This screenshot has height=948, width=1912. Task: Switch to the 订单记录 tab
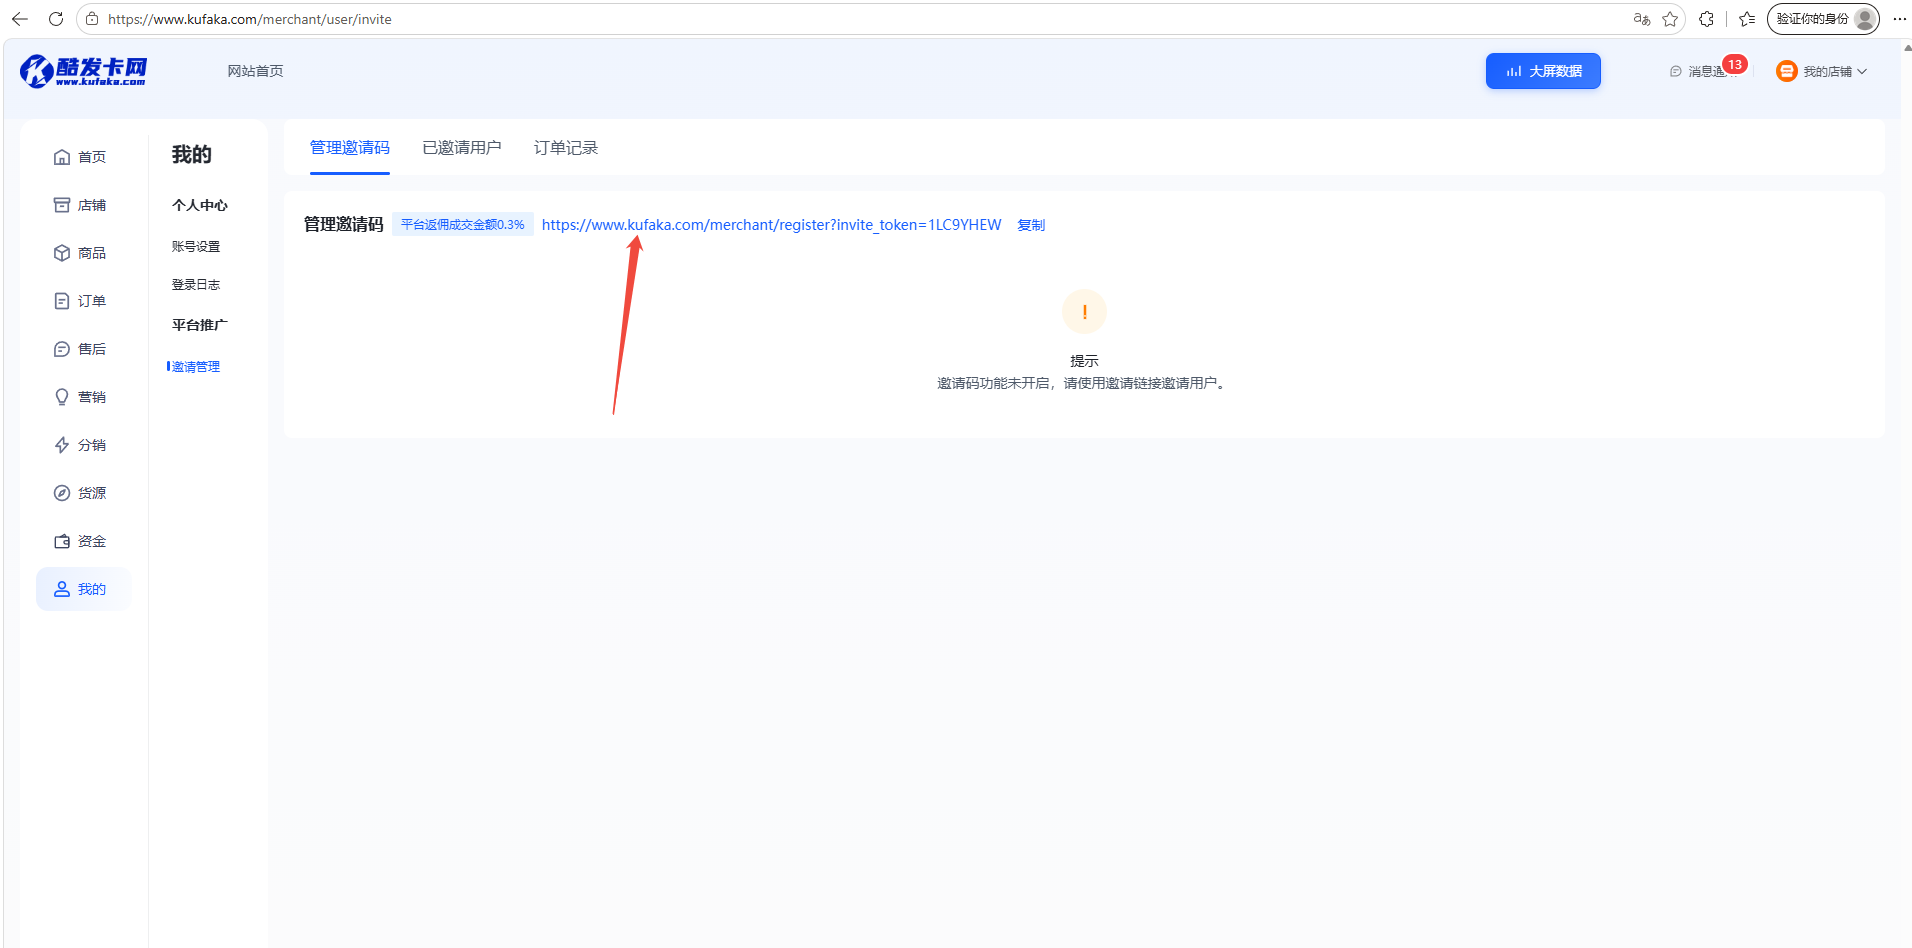pyautogui.click(x=566, y=148)
